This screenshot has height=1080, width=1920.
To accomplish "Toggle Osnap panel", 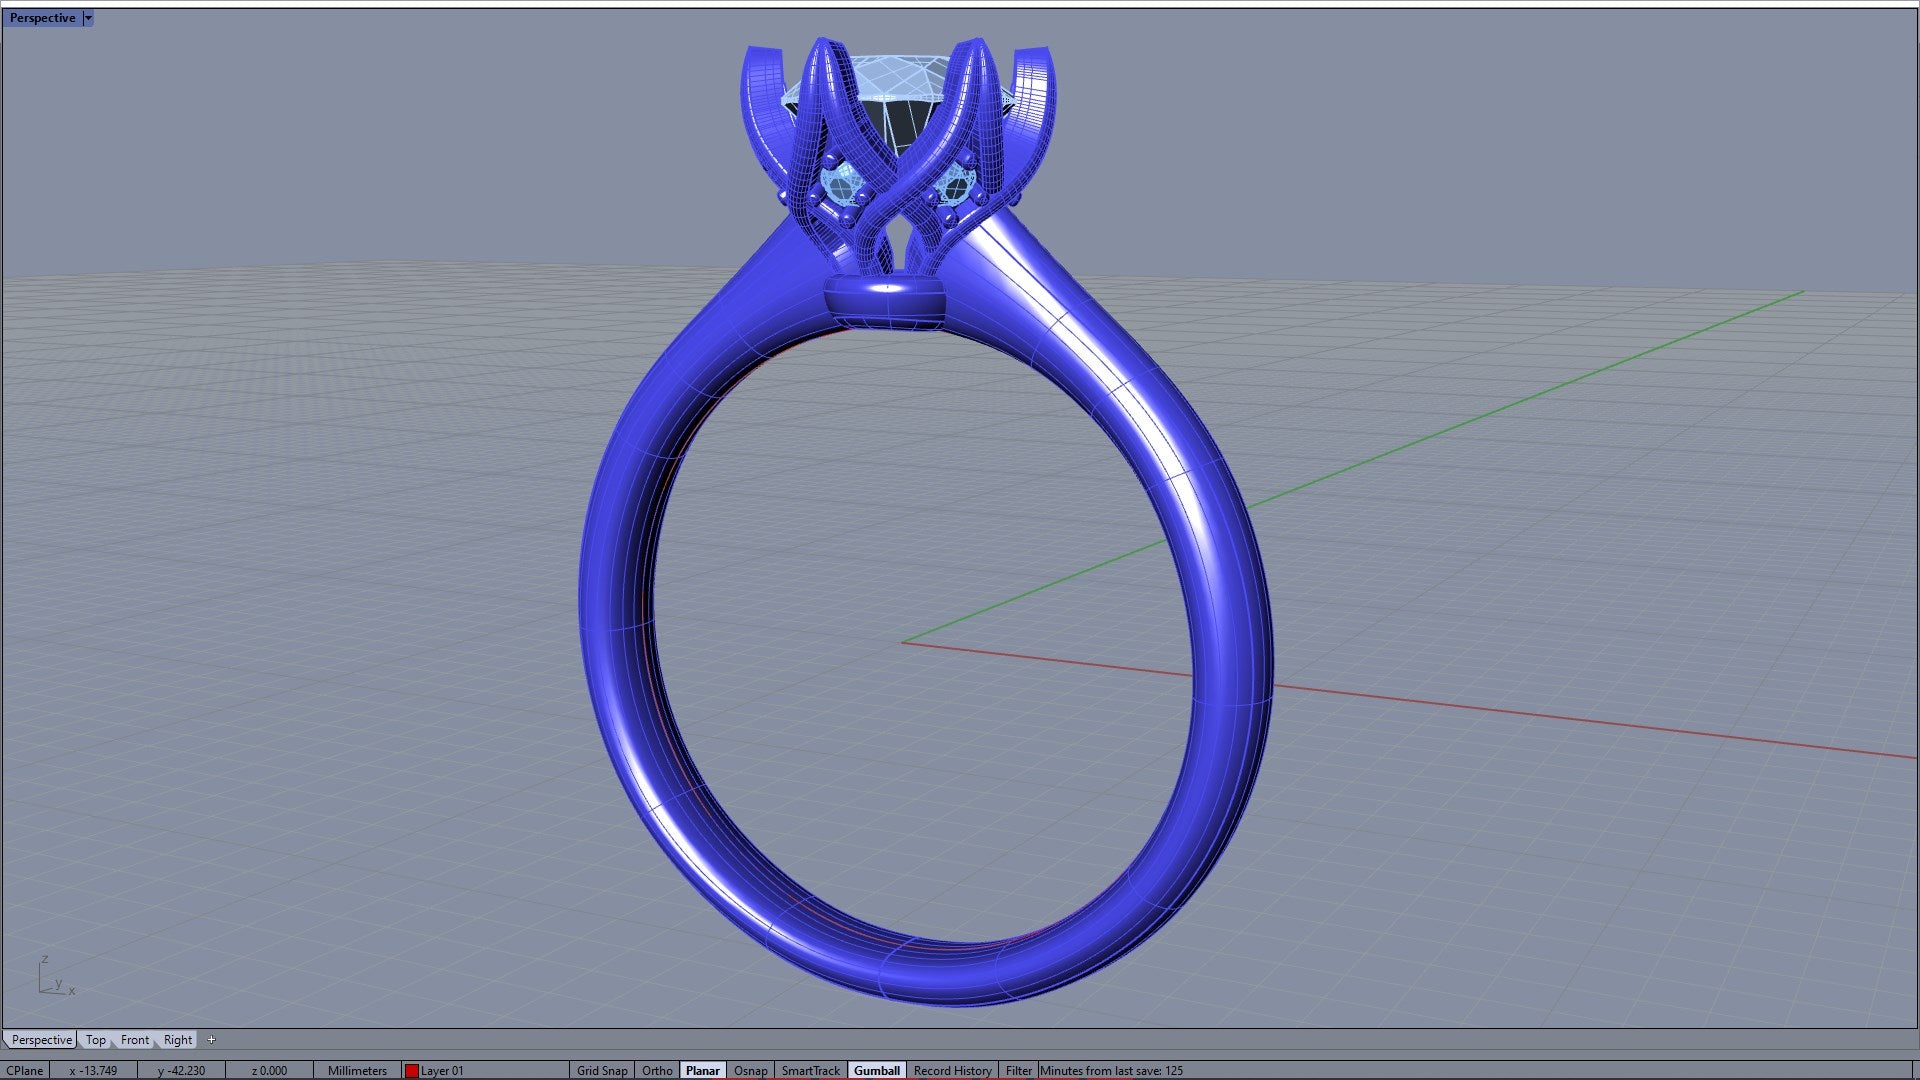I will (x=750, y=1070).
